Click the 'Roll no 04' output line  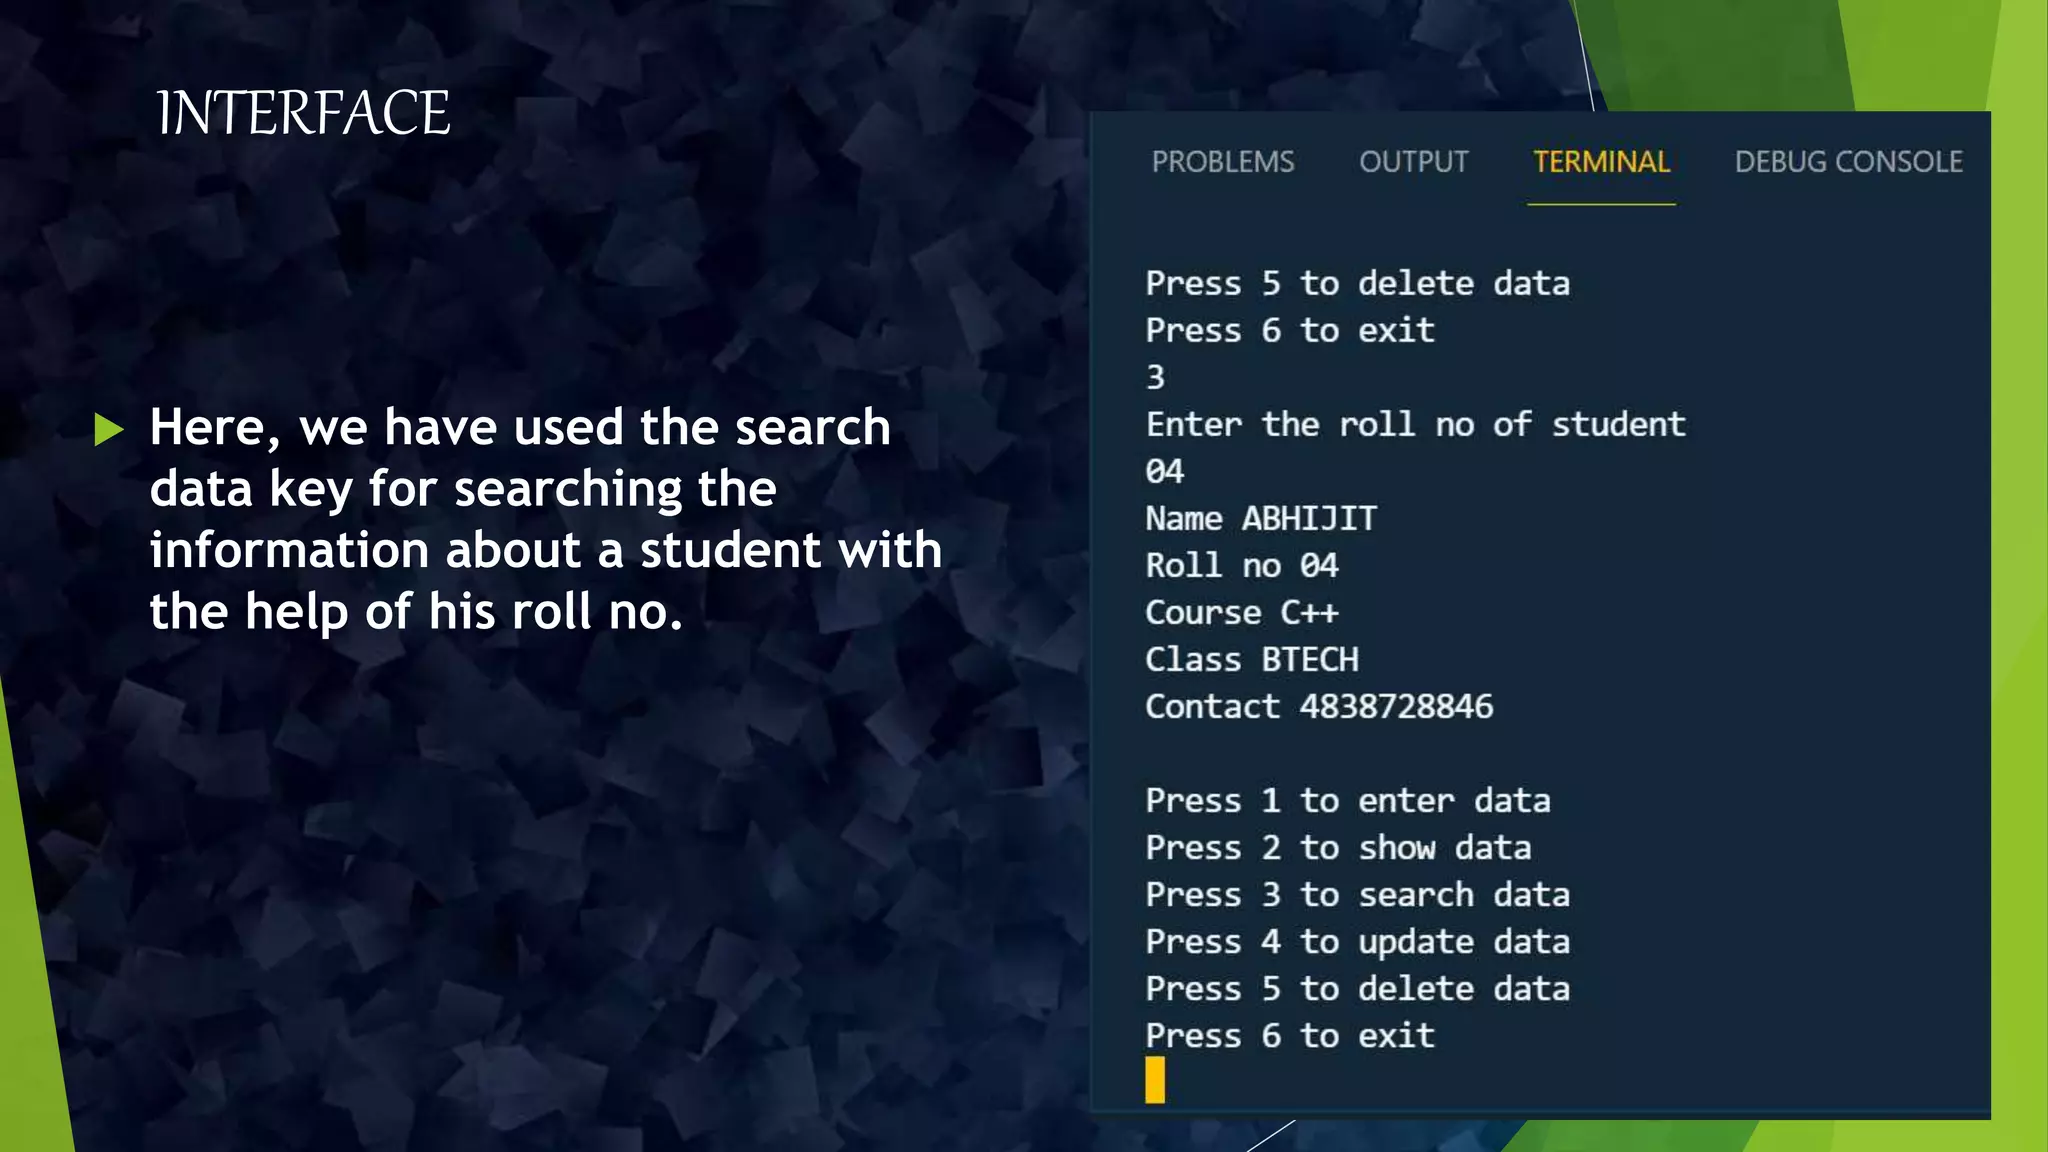(x=1242, y=565)
